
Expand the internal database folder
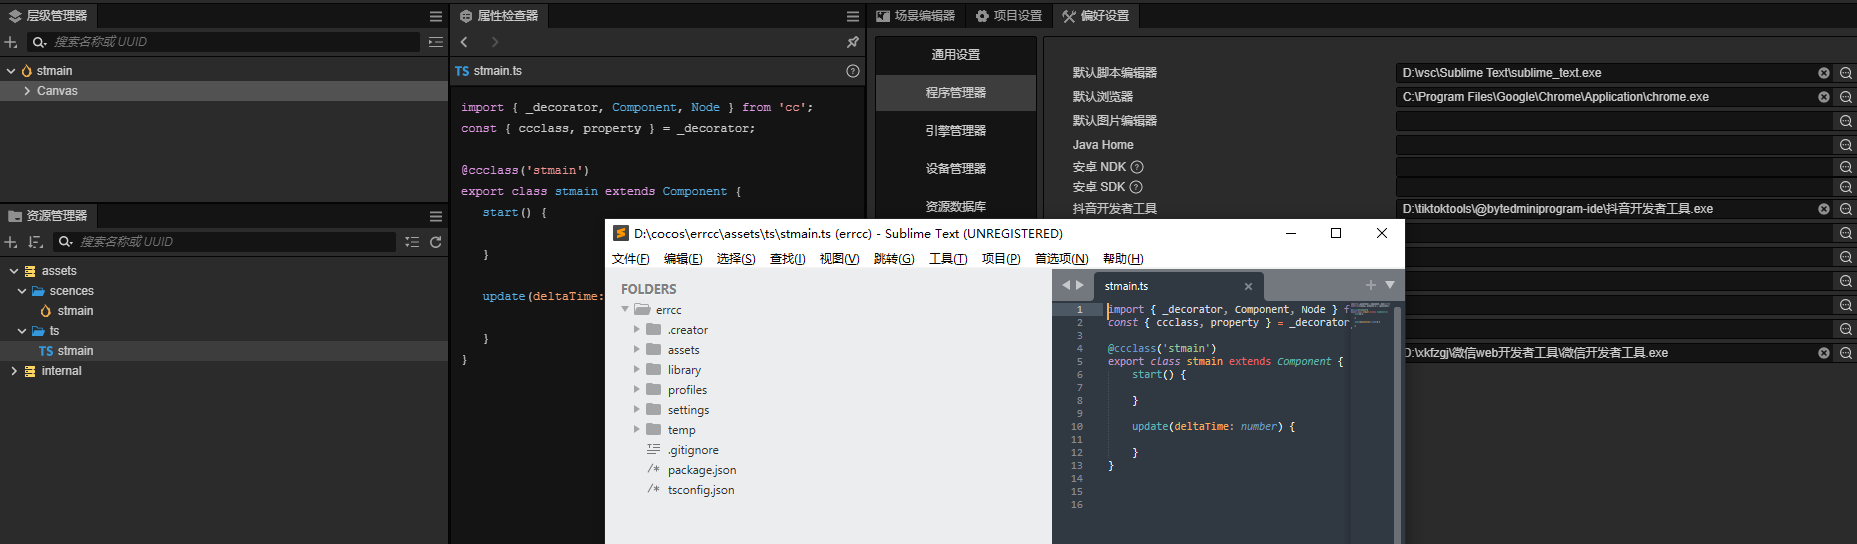[x=14, y=371]
